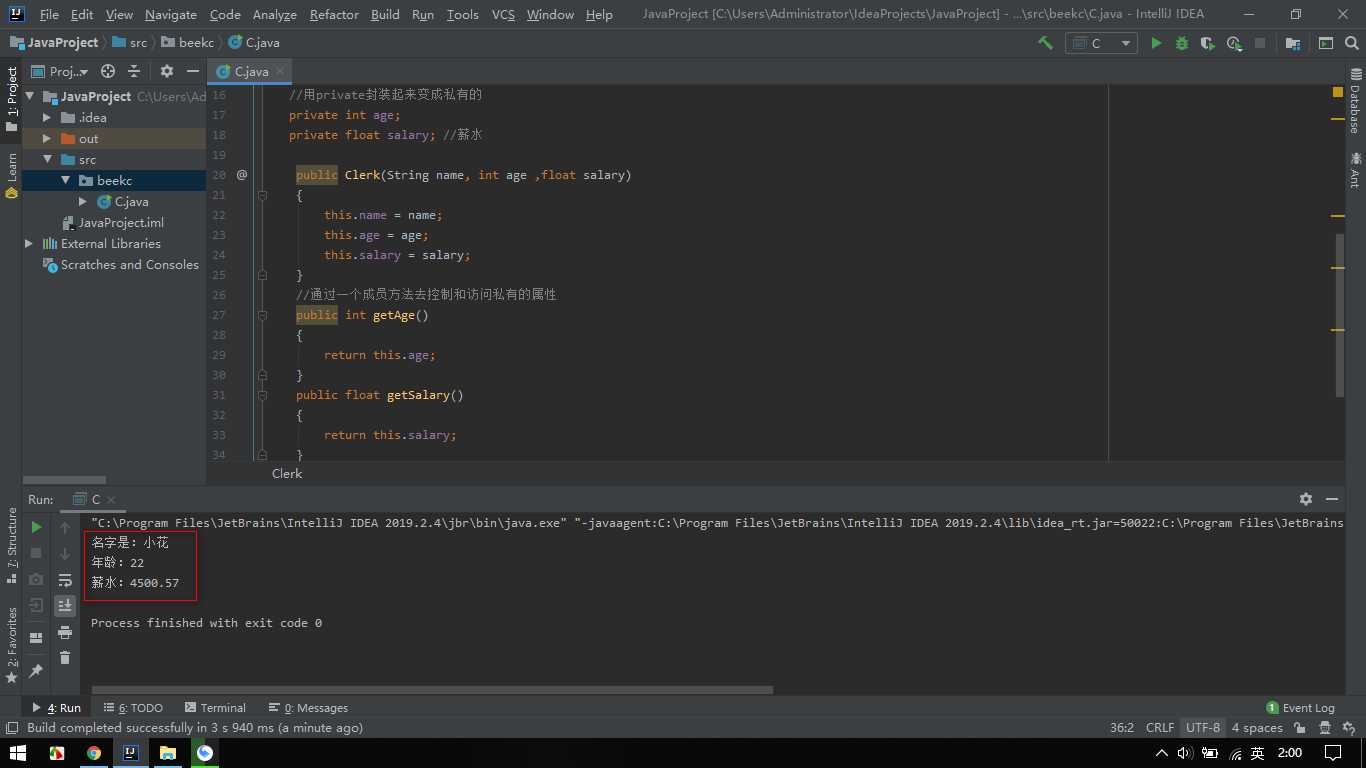The width and height of the screenshot is (1366, 768).
Task: Click Collapse All icon in Project panel
Action: [134, 71]
